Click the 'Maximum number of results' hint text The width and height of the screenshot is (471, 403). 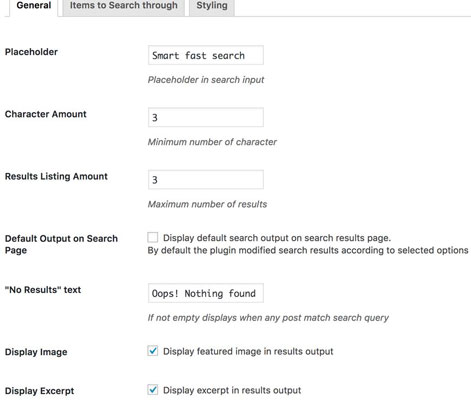point(207,204)
